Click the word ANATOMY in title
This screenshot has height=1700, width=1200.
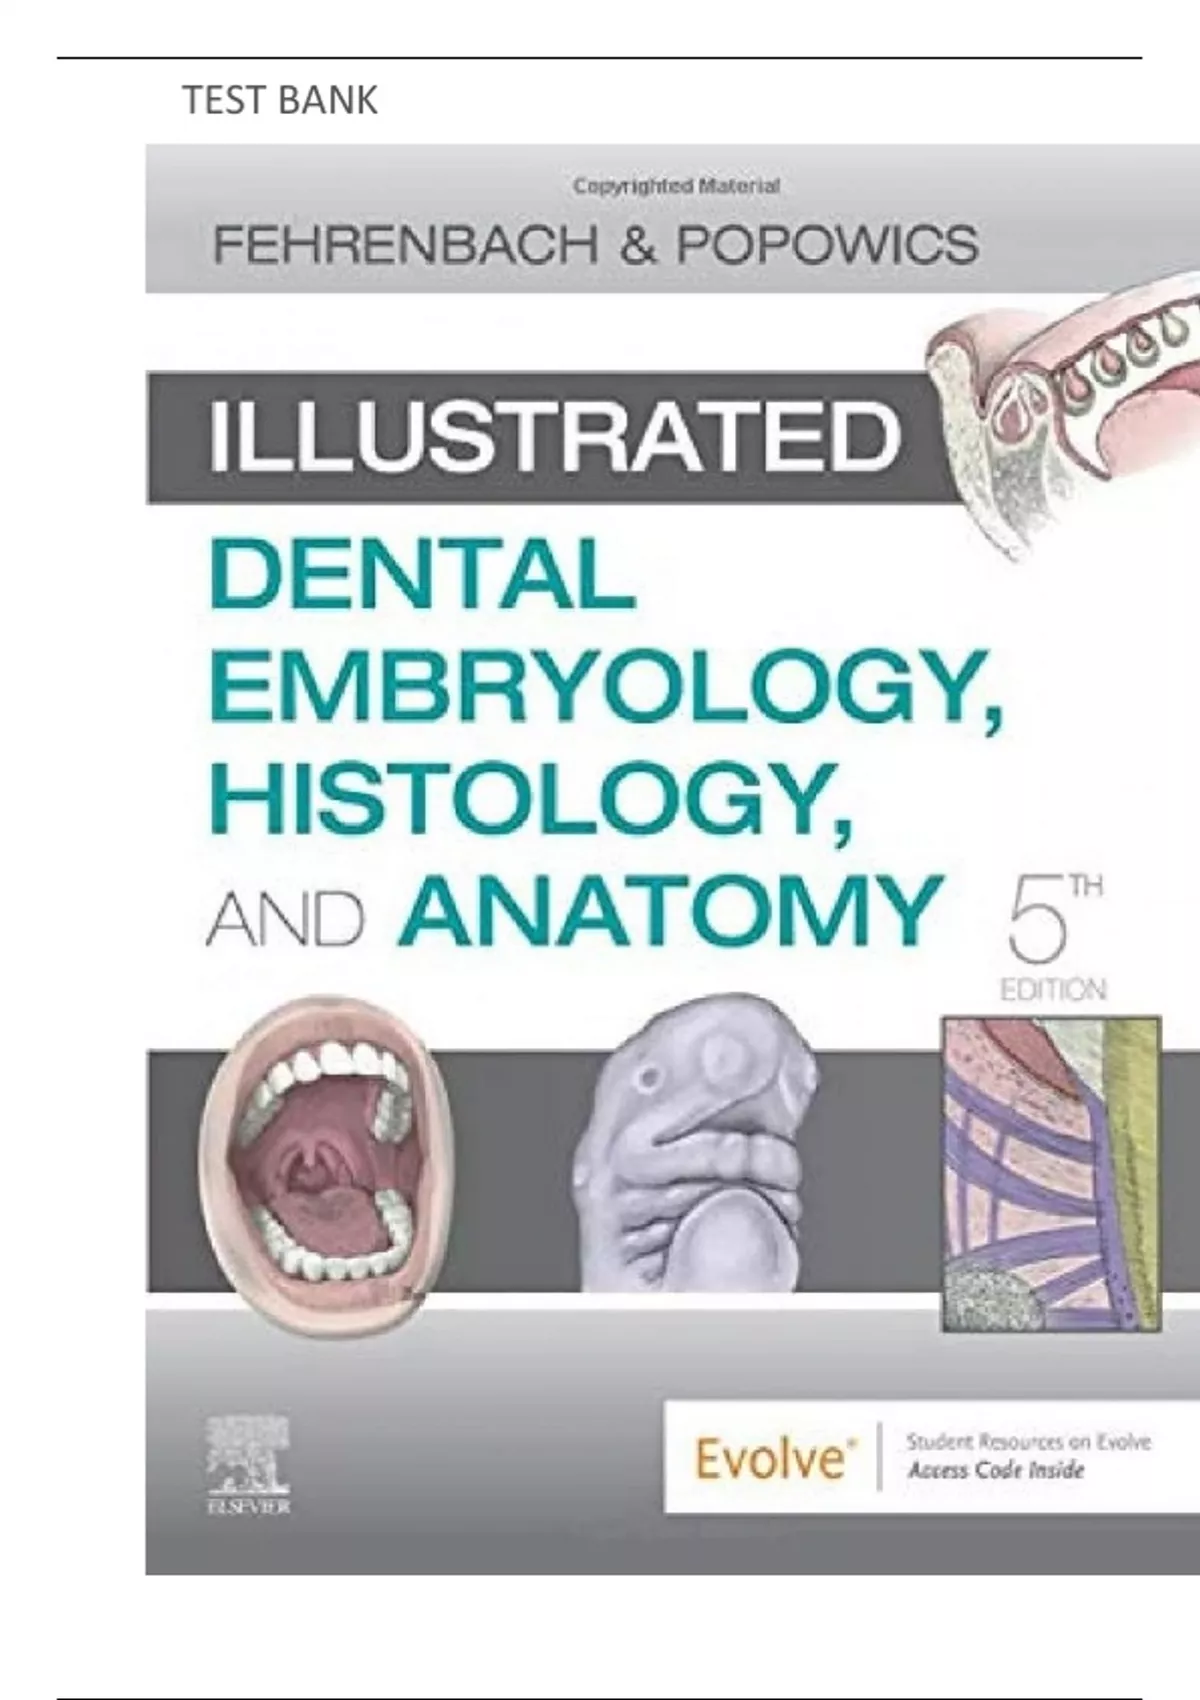point(669,911)
